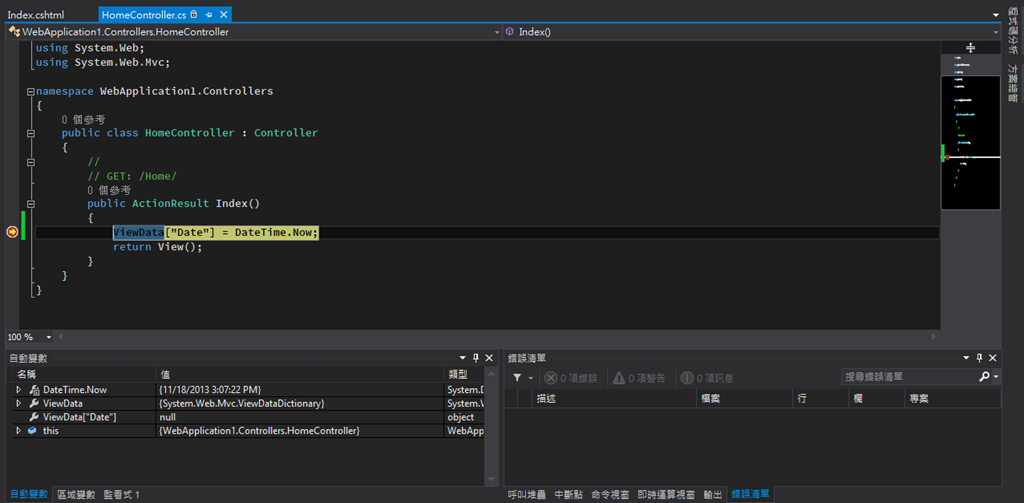Open the 自動變數 panel options dropdown

click(462, 358)
